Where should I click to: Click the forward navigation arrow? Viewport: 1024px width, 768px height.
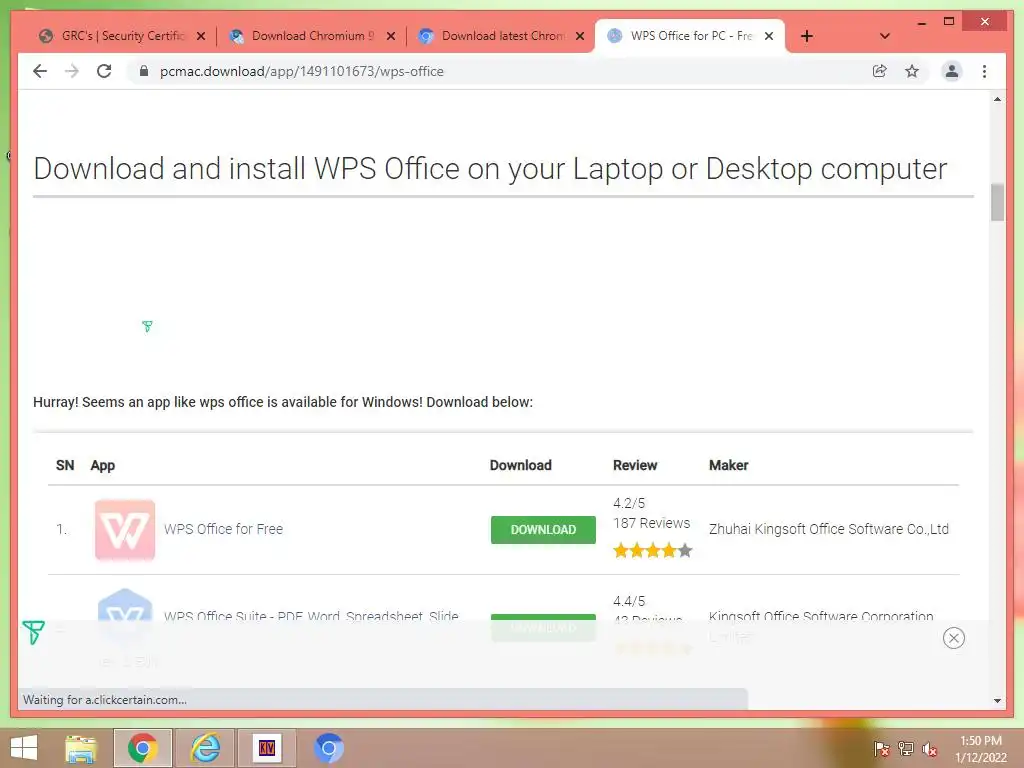coord(72,71)
